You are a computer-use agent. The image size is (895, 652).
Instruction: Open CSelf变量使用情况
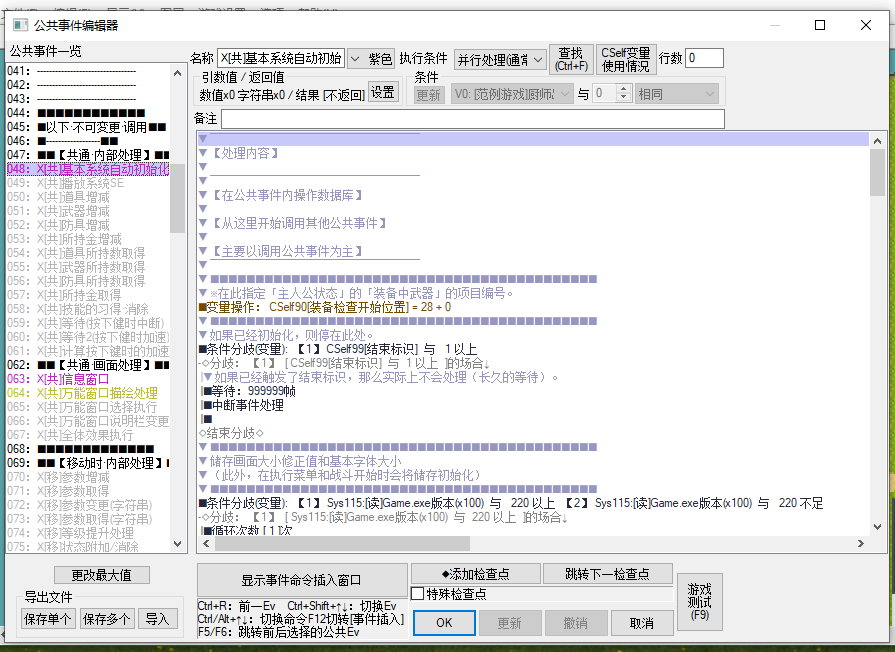click(626, 59)
